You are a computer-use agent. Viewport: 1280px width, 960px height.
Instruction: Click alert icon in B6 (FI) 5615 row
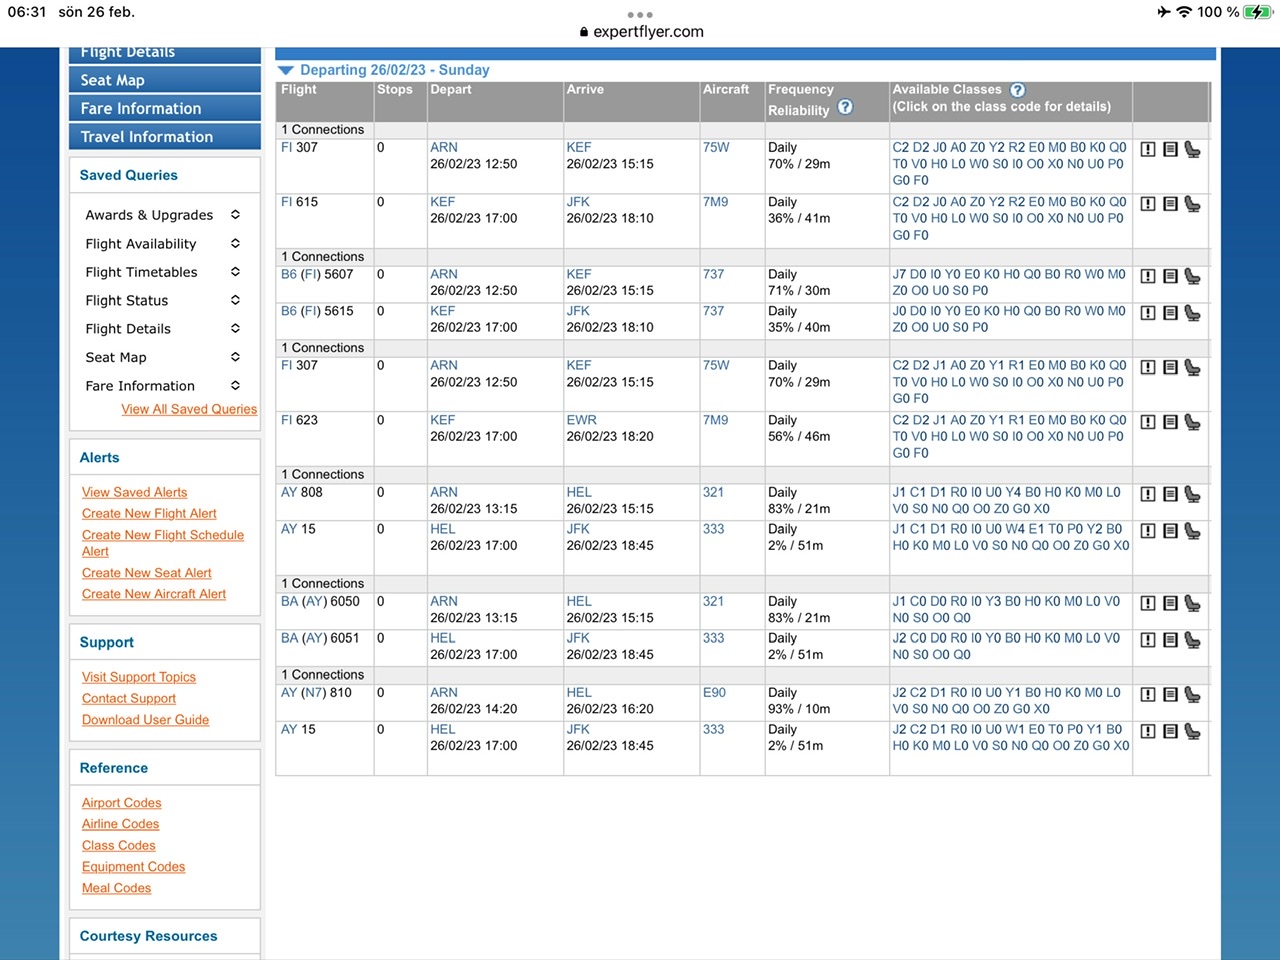tap(1148, 313)
